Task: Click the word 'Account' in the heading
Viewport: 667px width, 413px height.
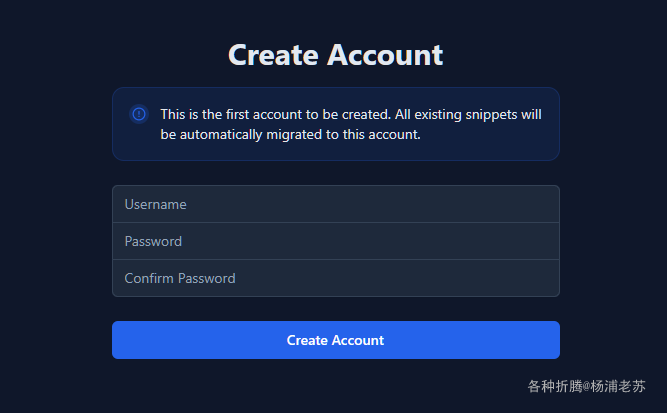Action: click(385, 55)
